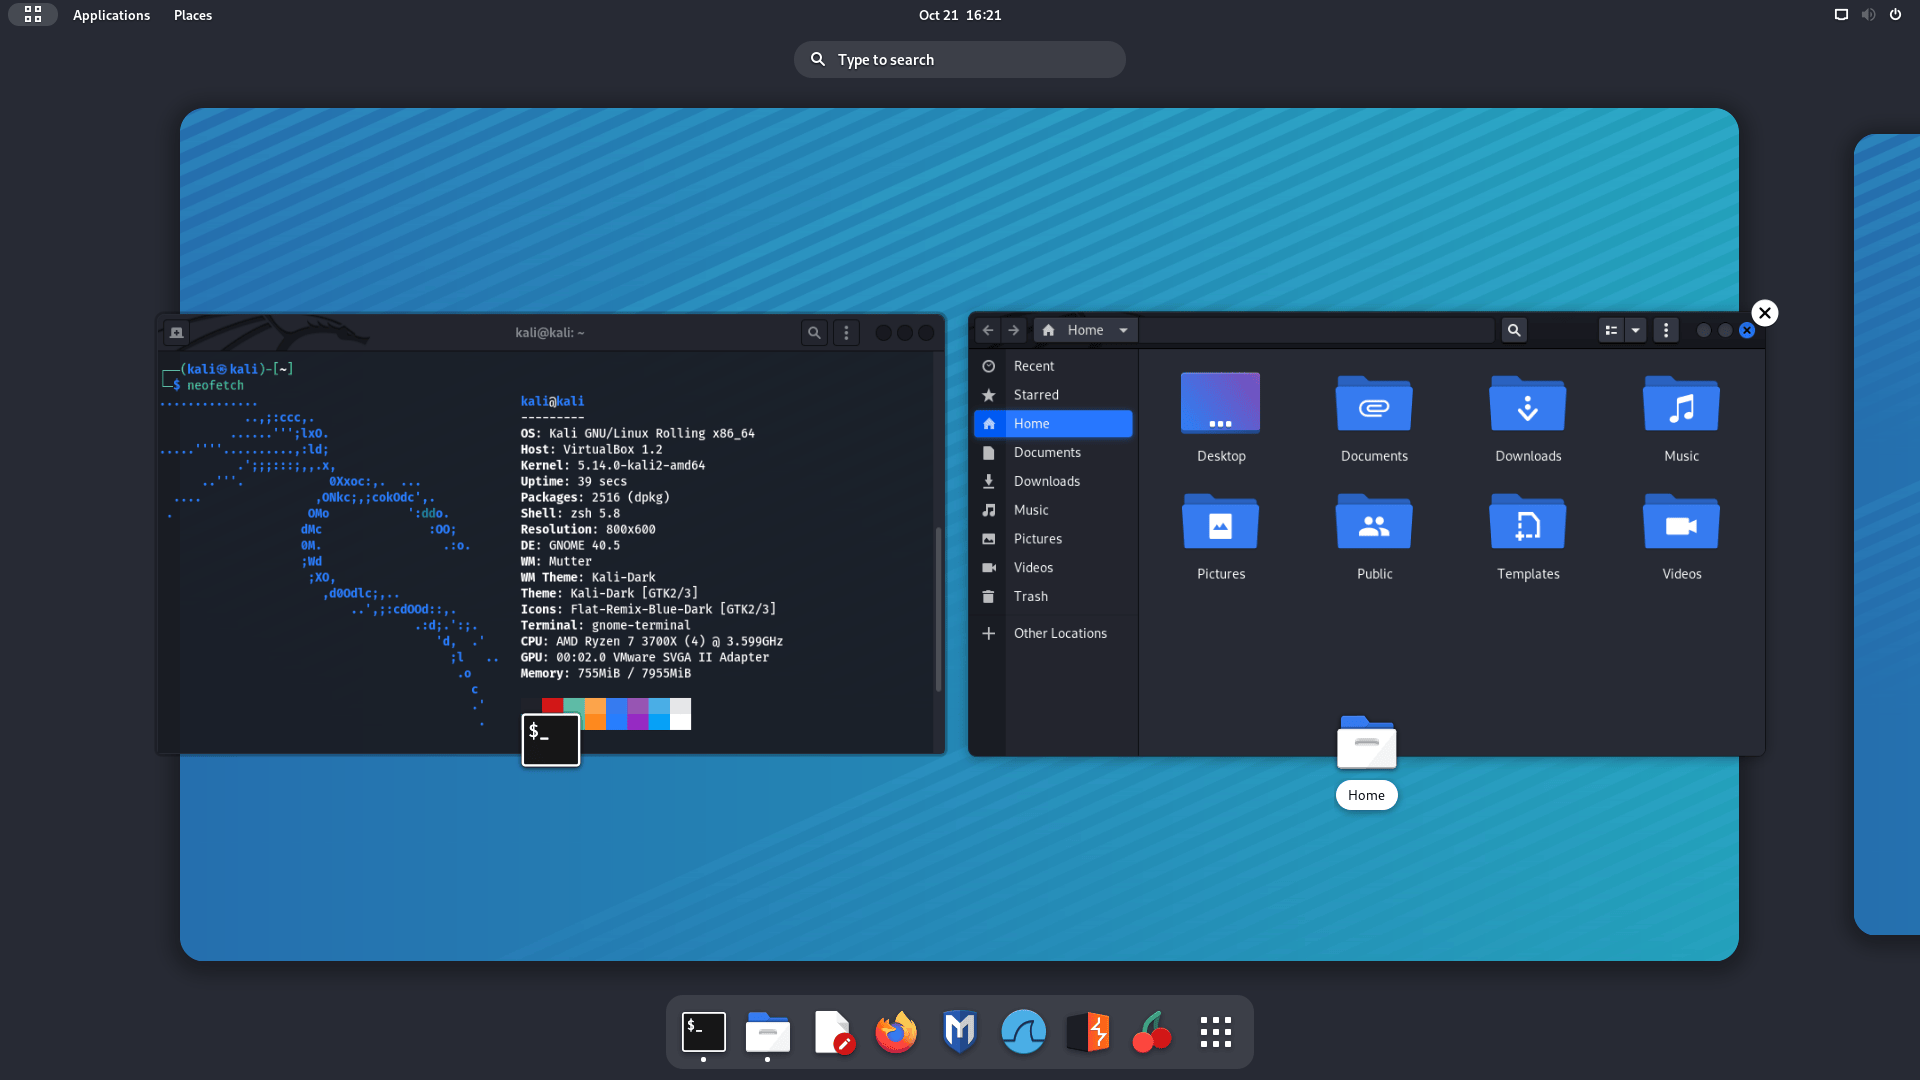Close the Files window overview
The width and height of the screenshot is (1920, 1080).
pos(1764,313)
